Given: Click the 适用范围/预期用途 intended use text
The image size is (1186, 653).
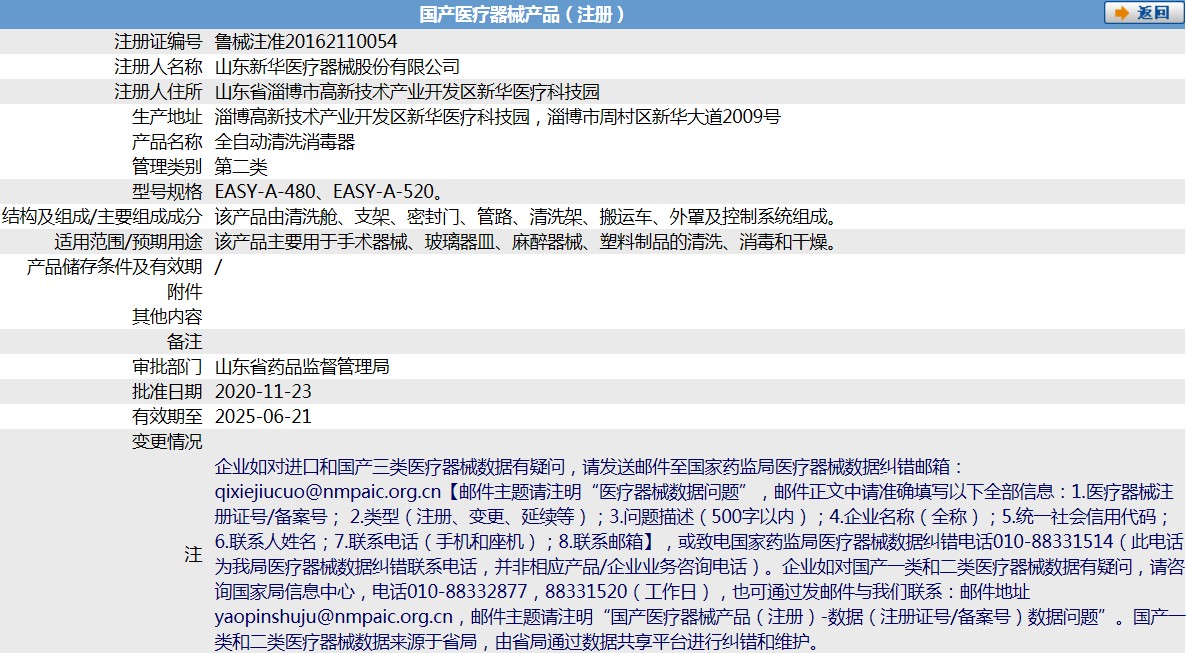Looking at the screenshot, I should tap(525, 242).
